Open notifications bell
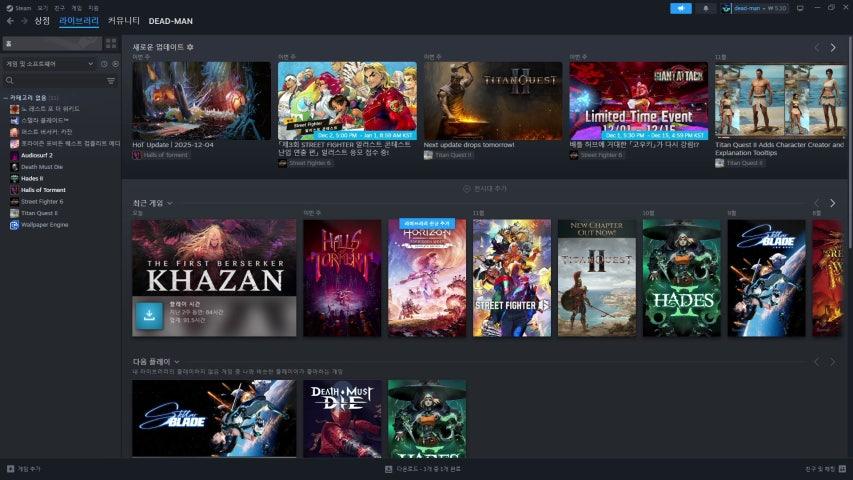This screenshot has height=480, width=853. click(706, 8)
